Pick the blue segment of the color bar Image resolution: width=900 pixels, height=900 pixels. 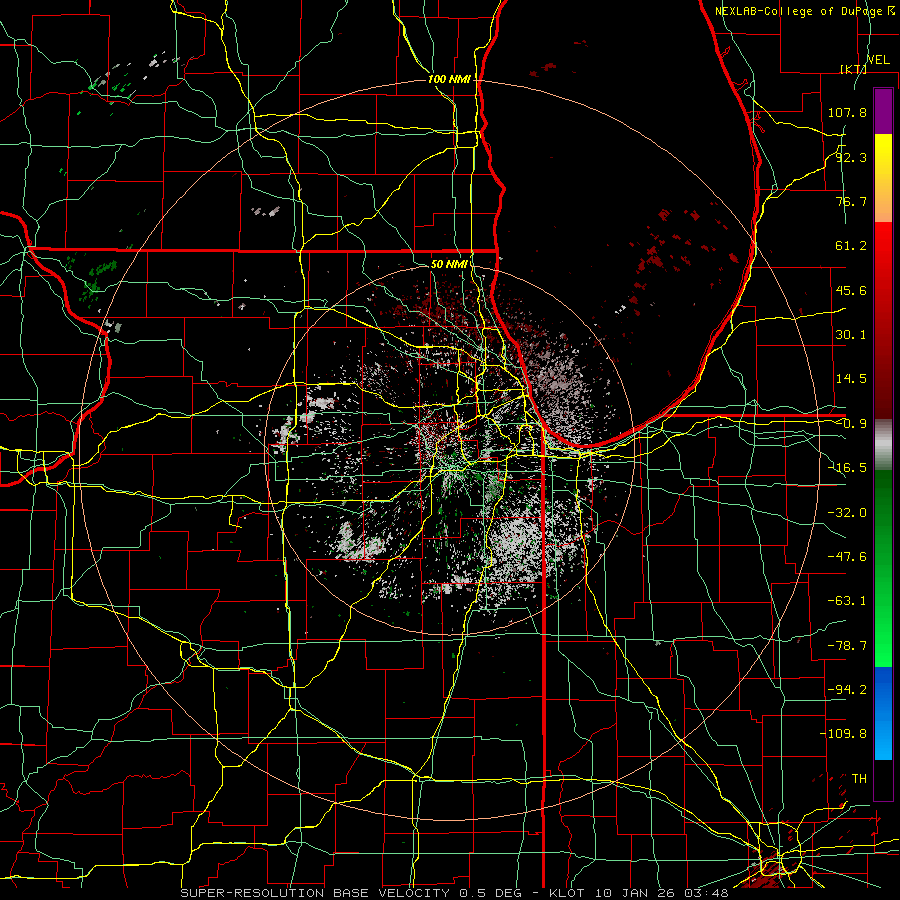coord(883,713)
